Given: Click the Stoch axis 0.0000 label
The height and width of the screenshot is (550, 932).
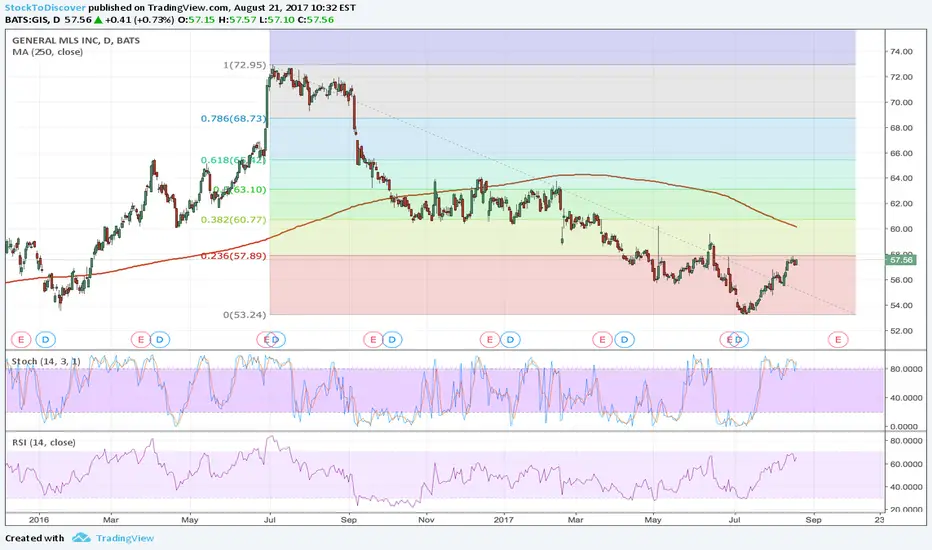Looking at the screenshot, I should [x=905, y=426].
